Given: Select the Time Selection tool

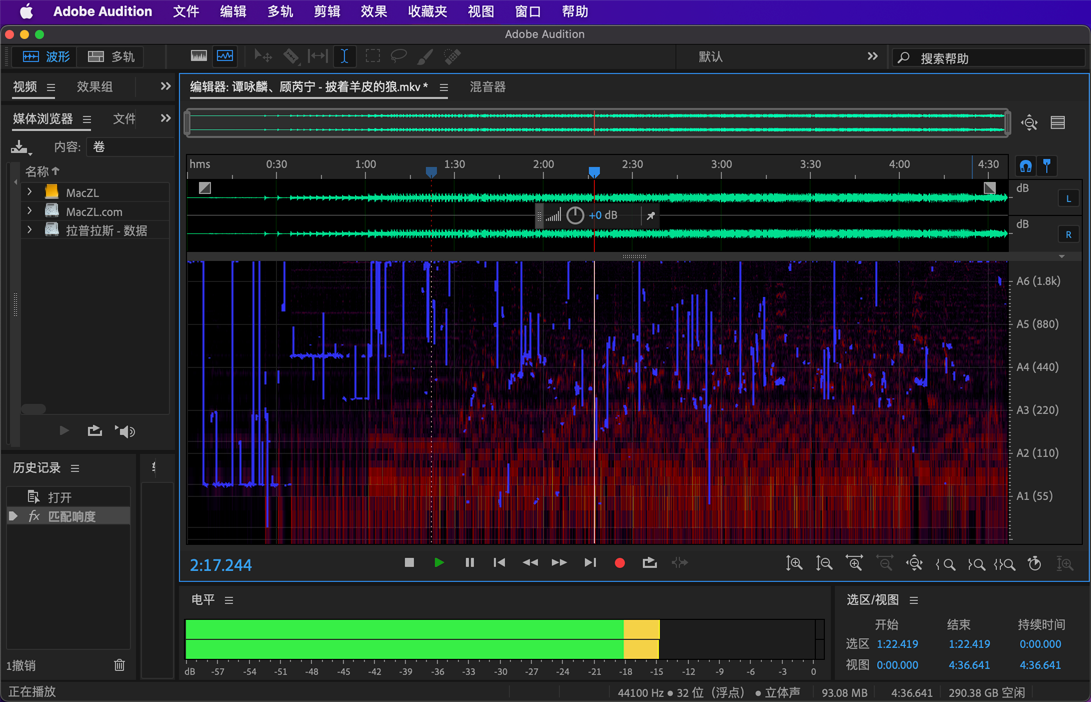Looking at the screenshot, I should (344, 57).
